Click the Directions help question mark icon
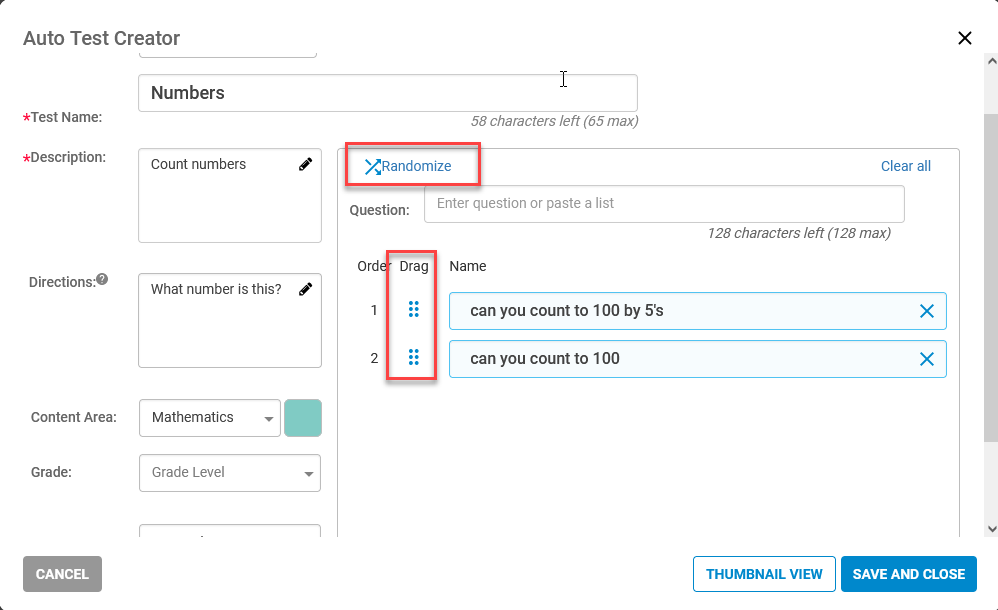998x610 pixels. (102, 279)
